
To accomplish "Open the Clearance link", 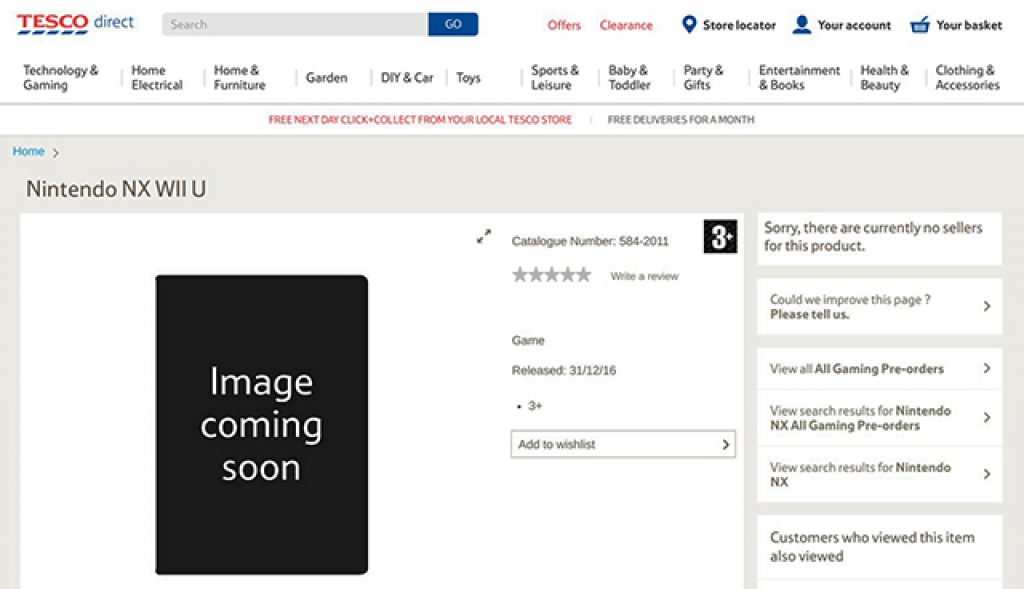I will click(626, 25).
